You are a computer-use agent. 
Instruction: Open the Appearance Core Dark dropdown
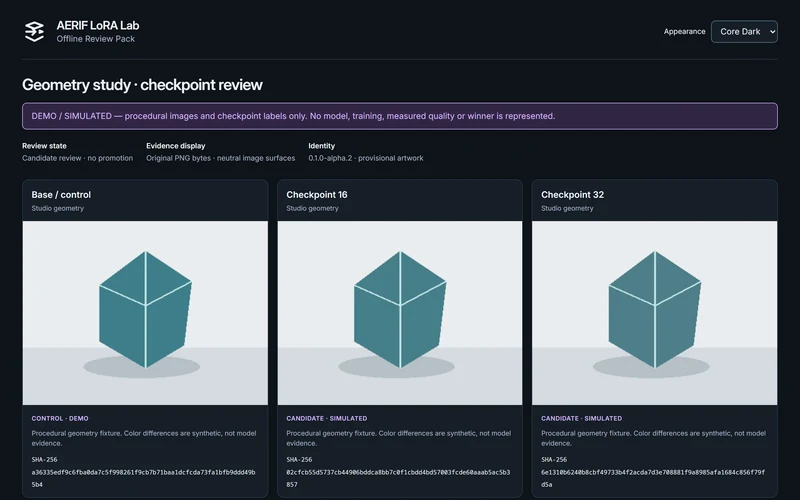[x=744, y=32]
